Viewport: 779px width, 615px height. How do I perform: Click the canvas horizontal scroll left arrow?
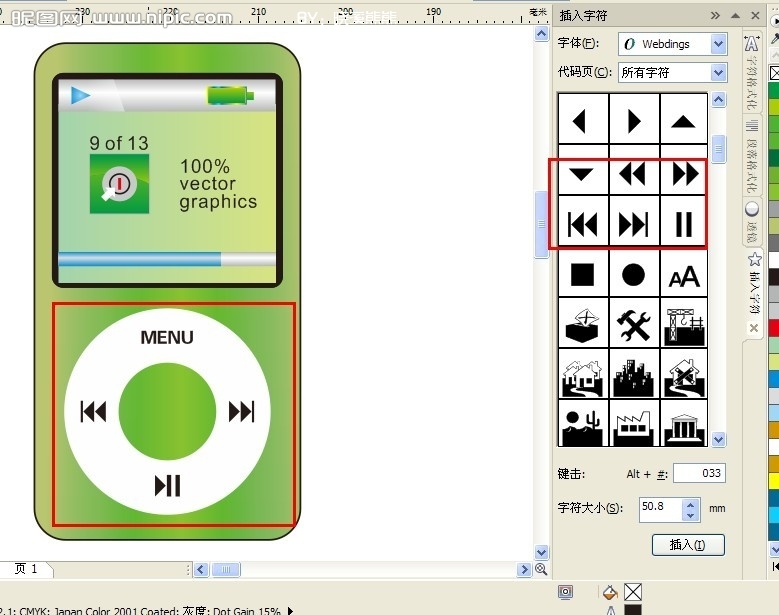tap(201, 569)
